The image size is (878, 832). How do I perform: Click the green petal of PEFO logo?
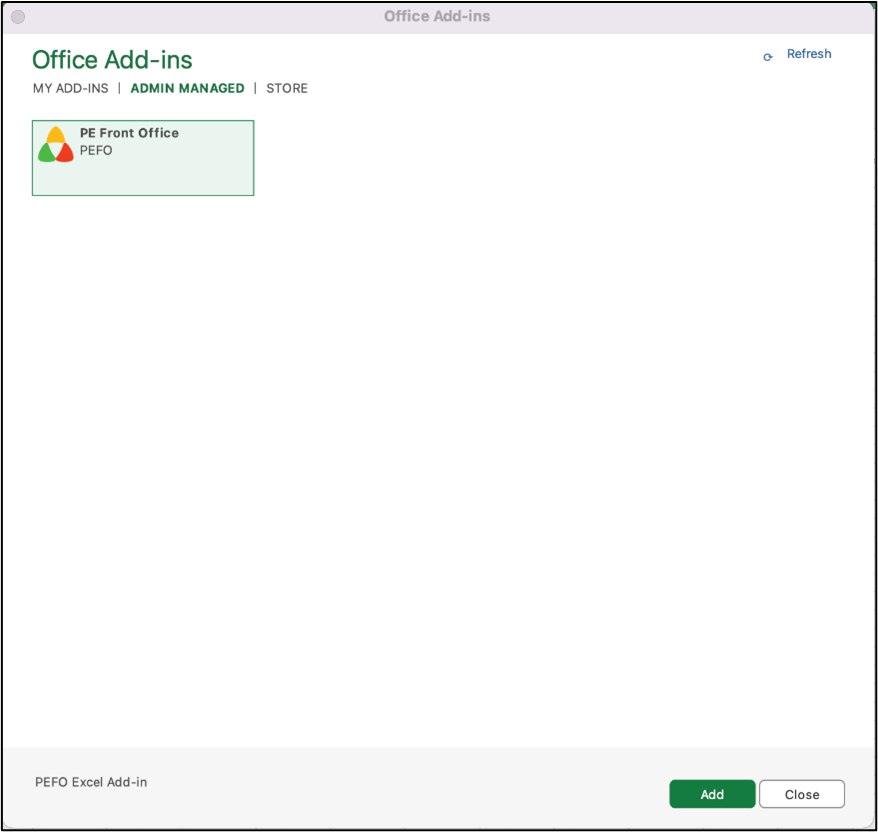47,153
